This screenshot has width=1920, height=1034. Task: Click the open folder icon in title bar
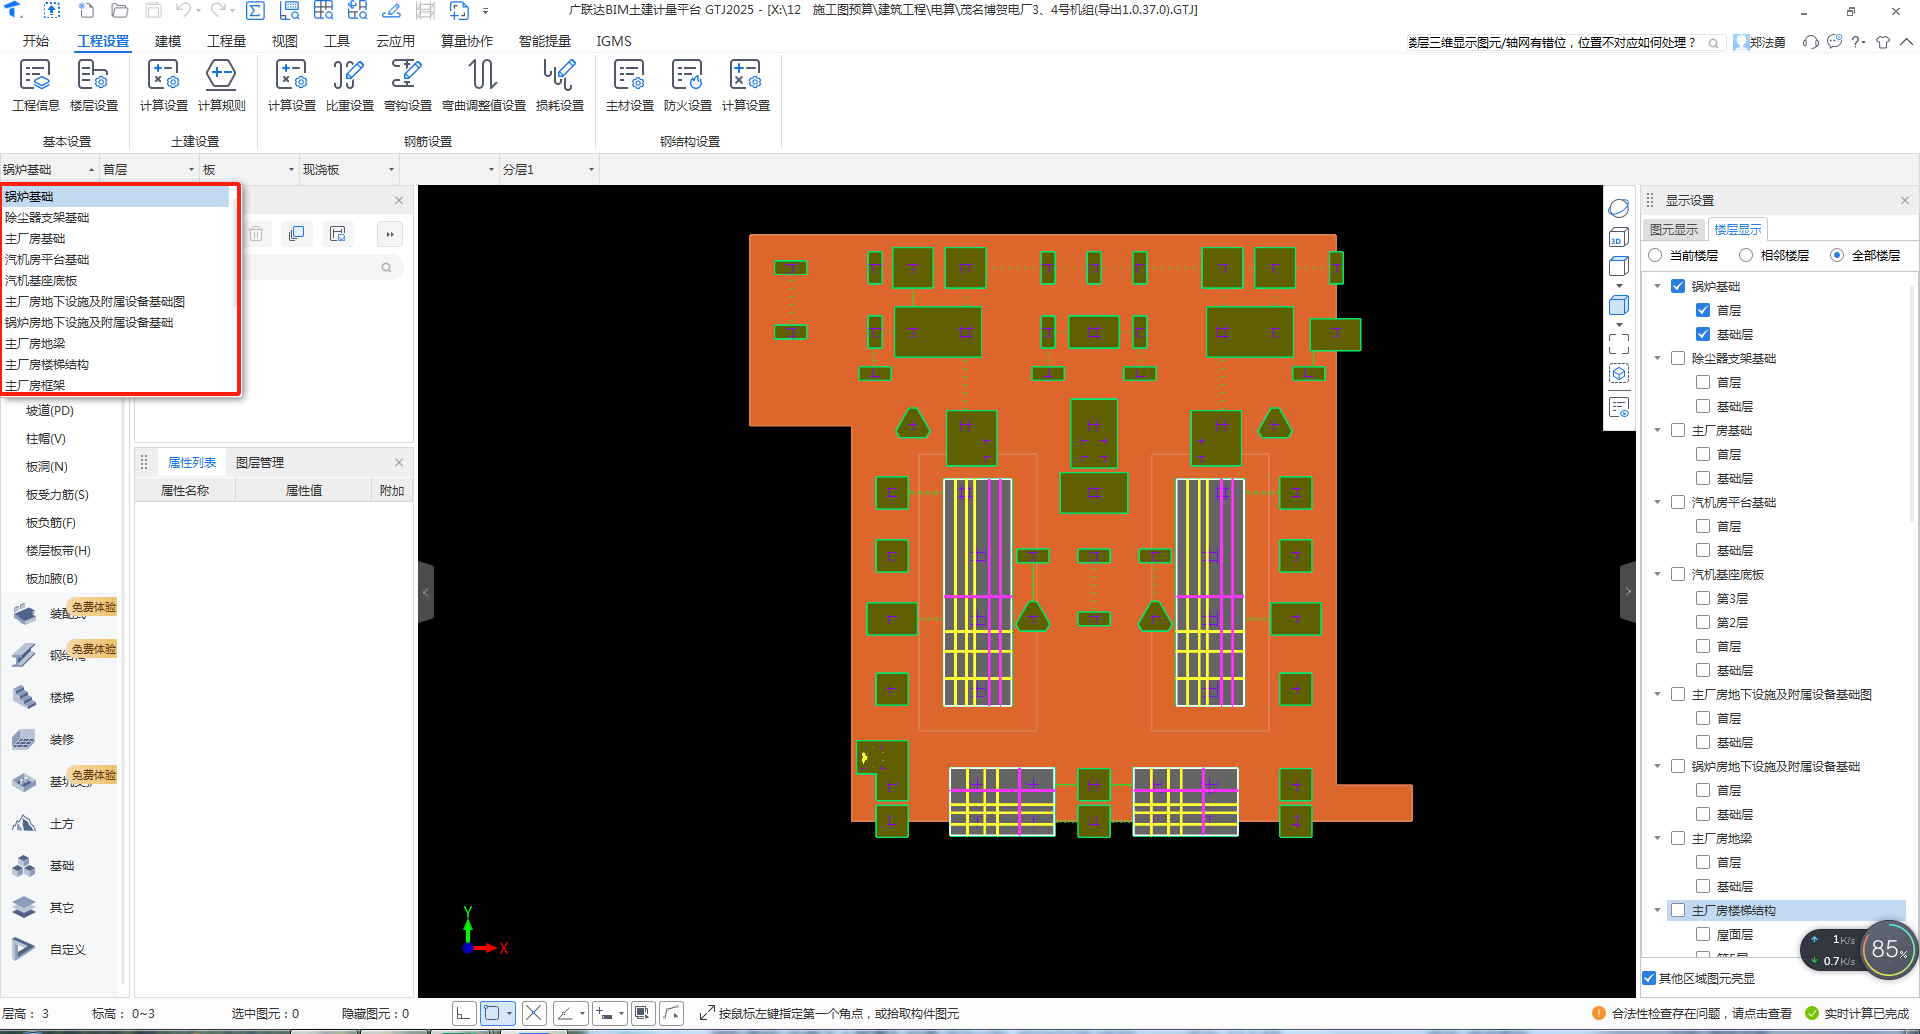[119, 11]
